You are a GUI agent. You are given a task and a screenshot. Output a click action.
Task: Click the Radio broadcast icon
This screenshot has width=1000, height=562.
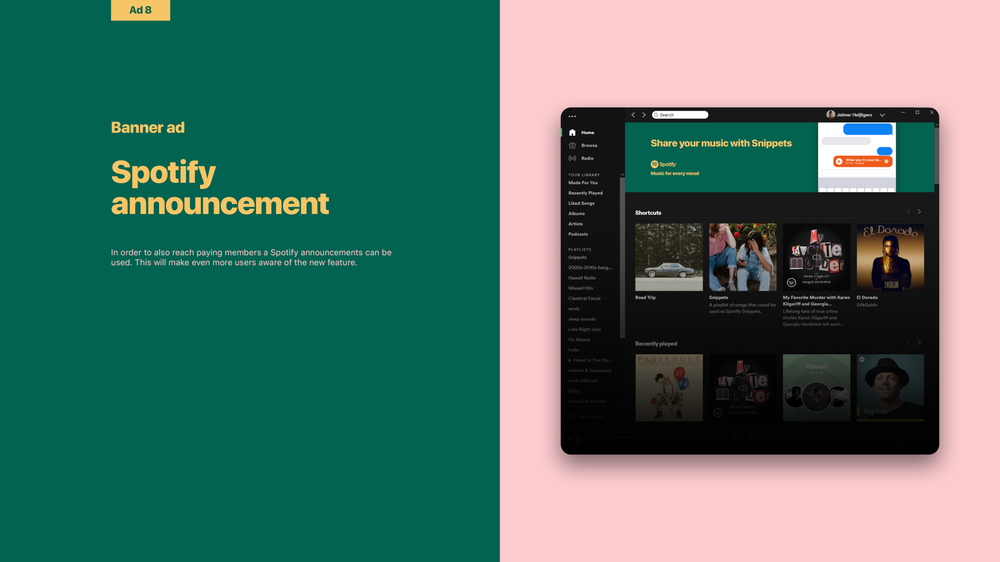572,158
